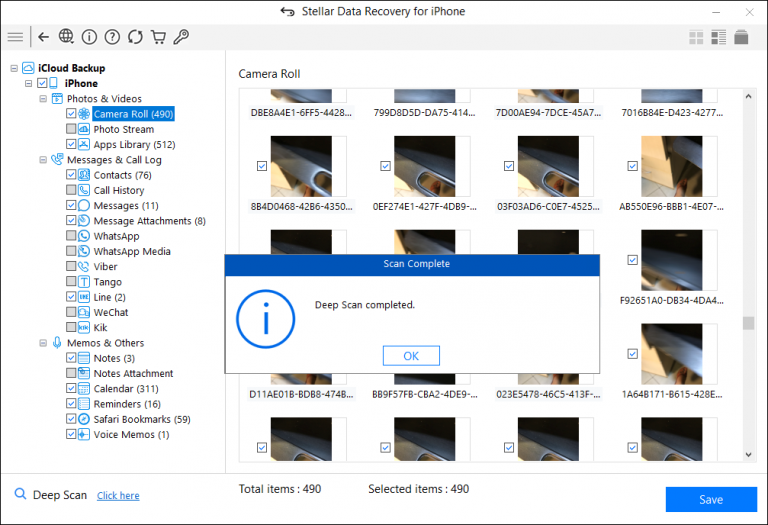Click the Deep Scan 'Click here' link

tap(118, 496)
